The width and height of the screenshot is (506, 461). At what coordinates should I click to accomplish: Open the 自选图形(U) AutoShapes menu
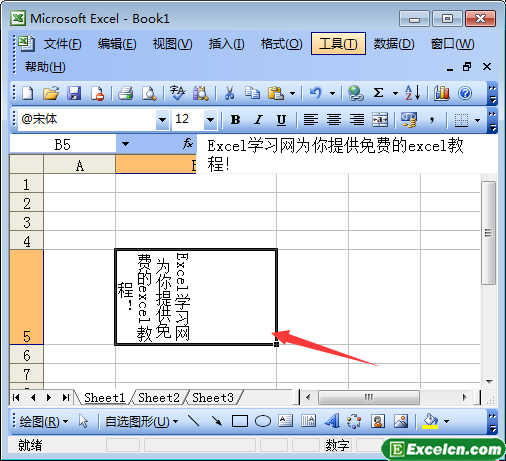tap(142, 422)
